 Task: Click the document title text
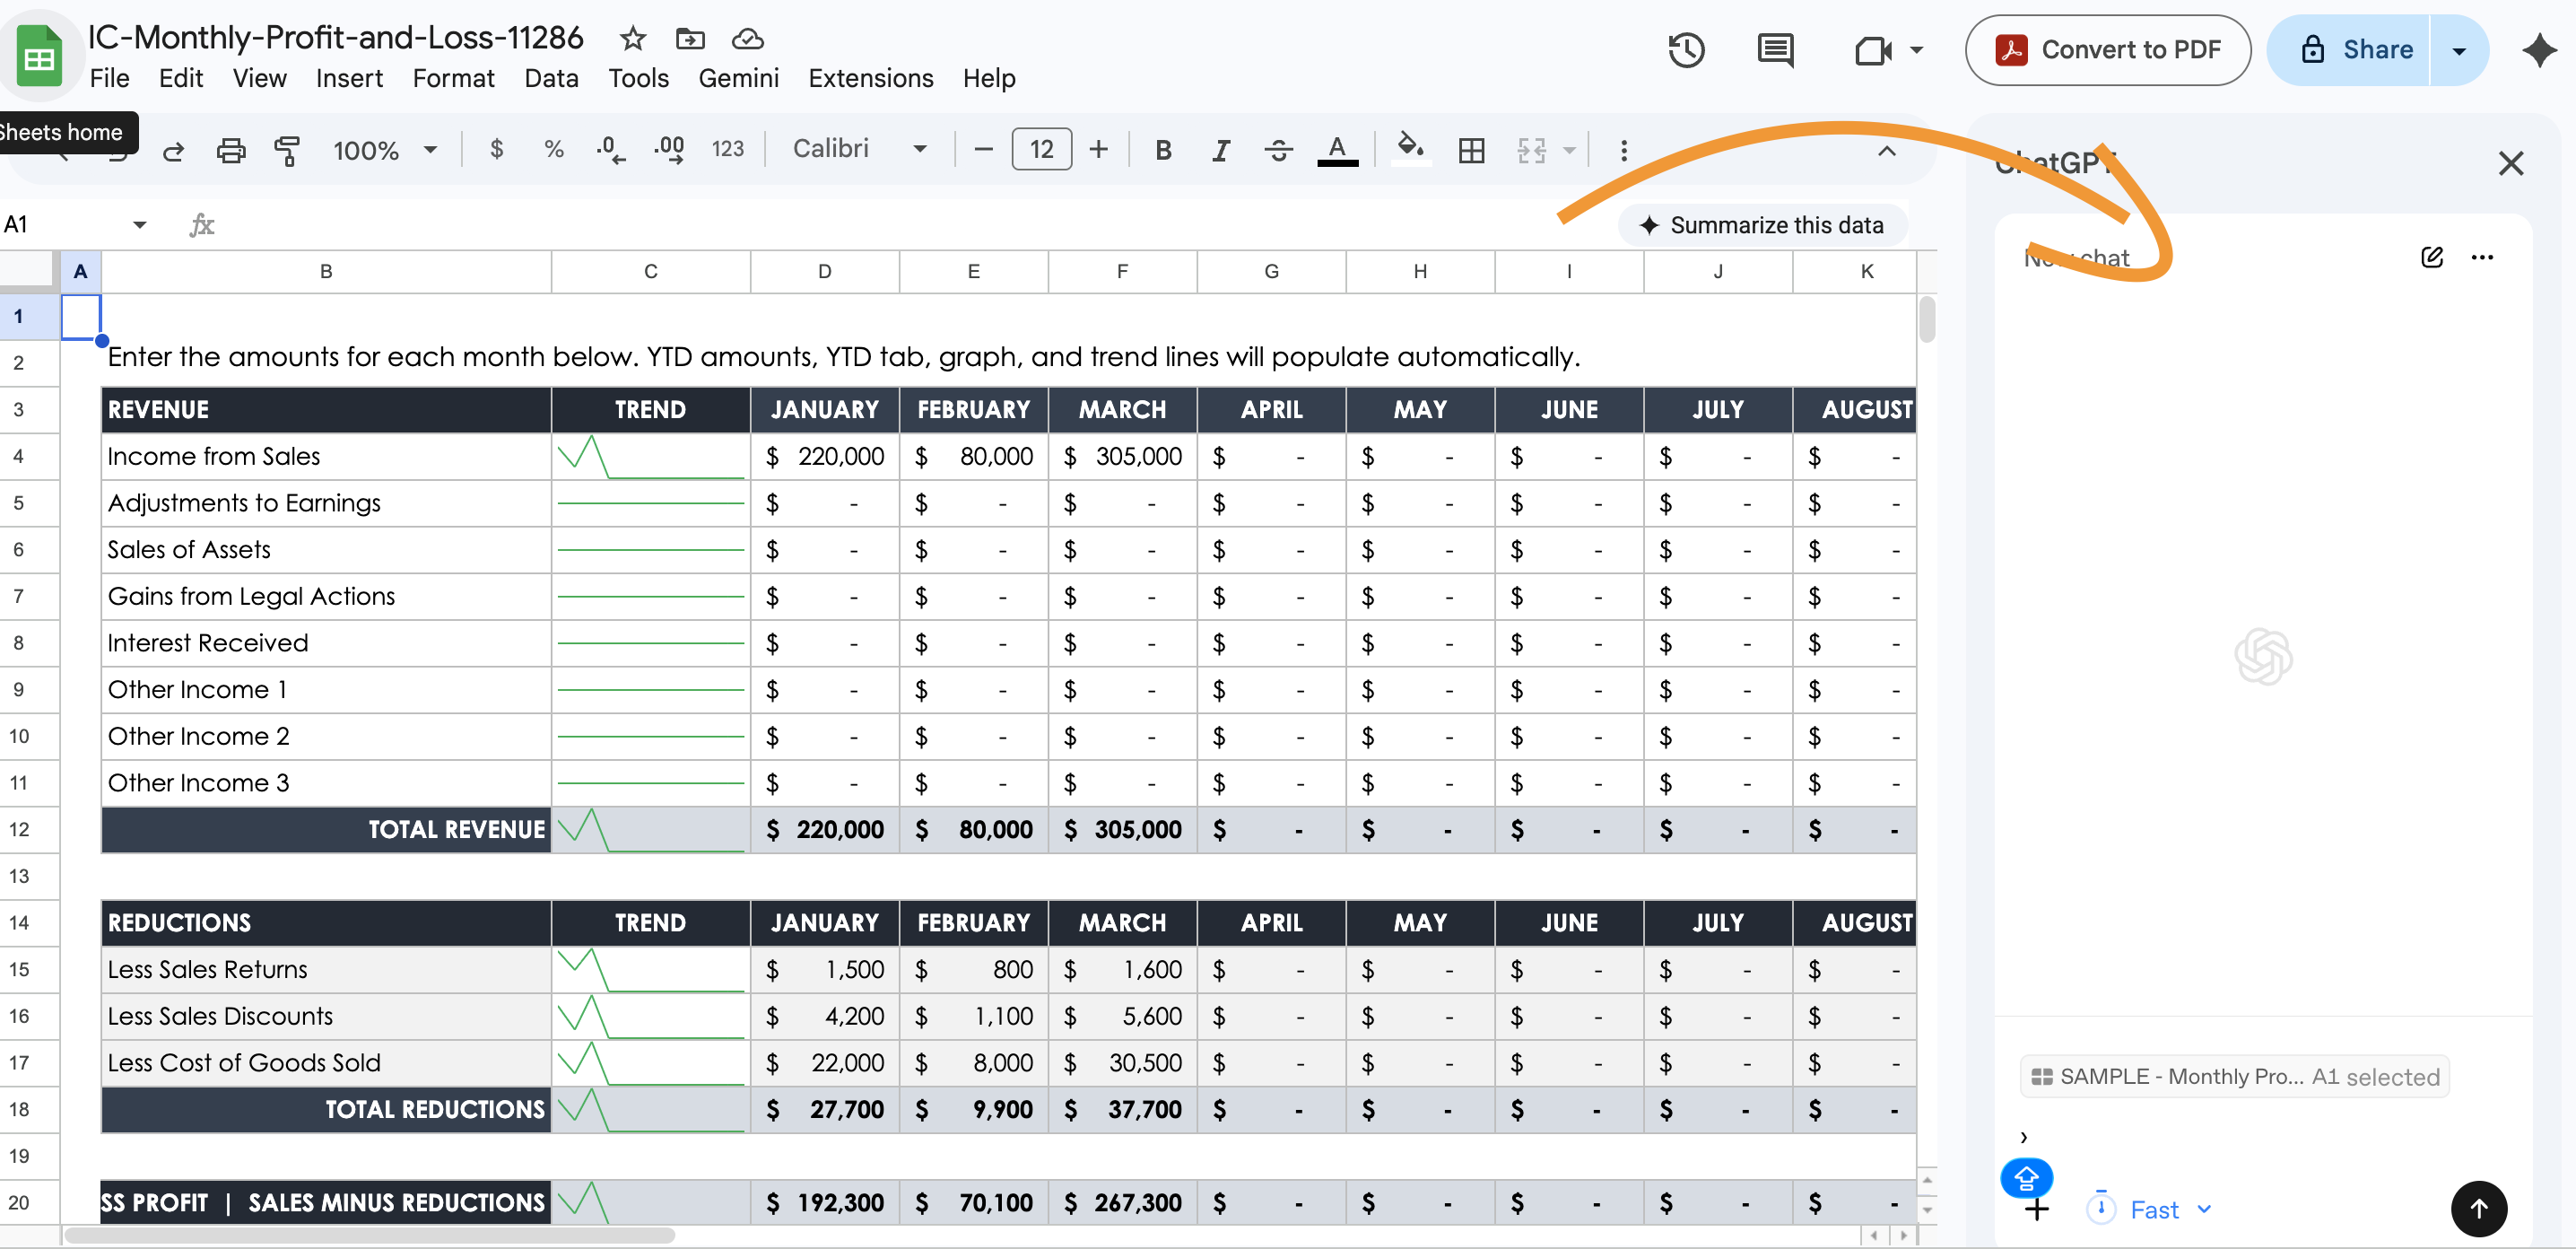tap(336, 38)
